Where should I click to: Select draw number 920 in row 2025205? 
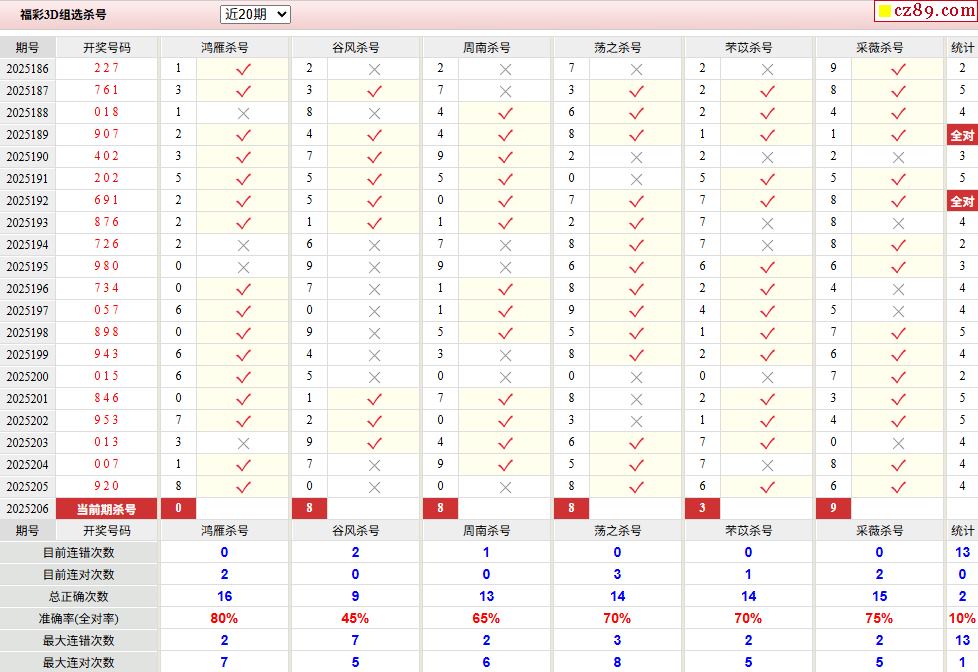[107, 485]
